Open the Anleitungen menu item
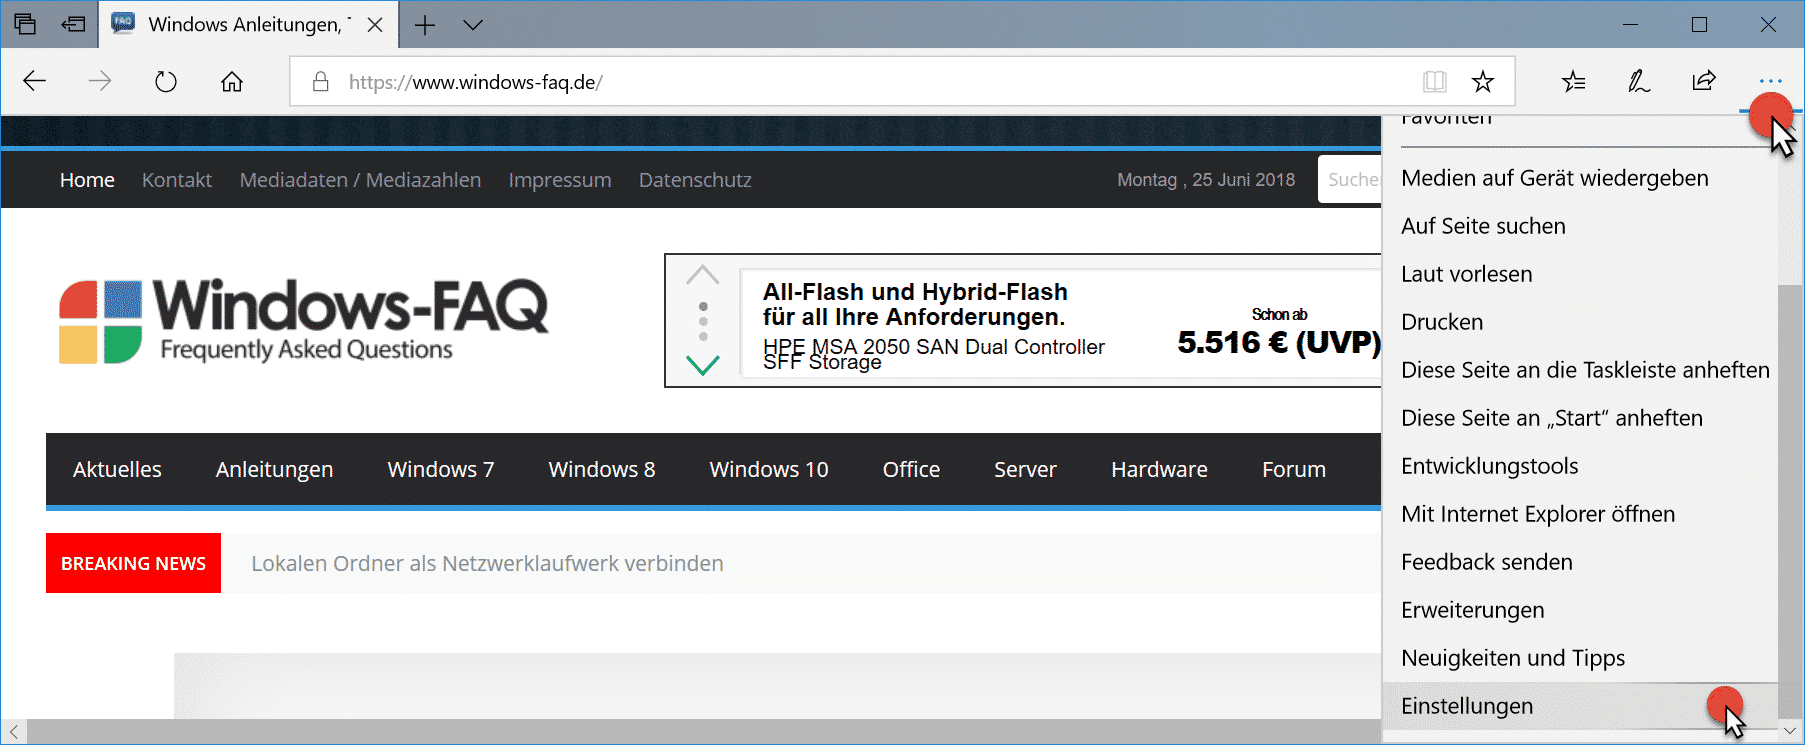The width and height of the screenshot is (1805, 745). point(274,470)
